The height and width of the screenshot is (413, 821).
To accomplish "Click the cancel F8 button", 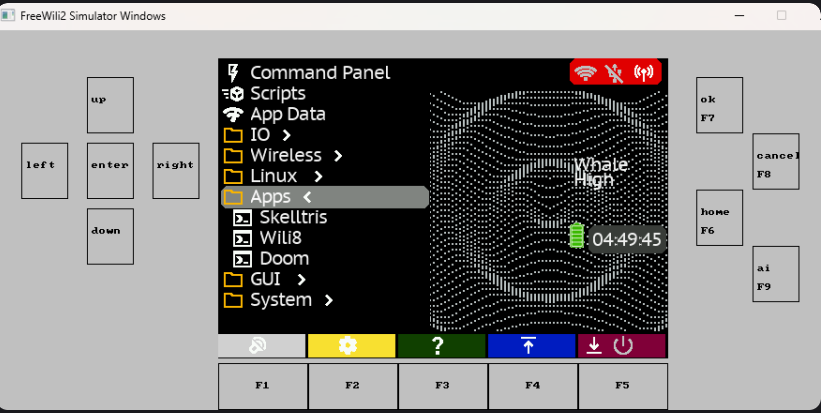I will [776, 161].
